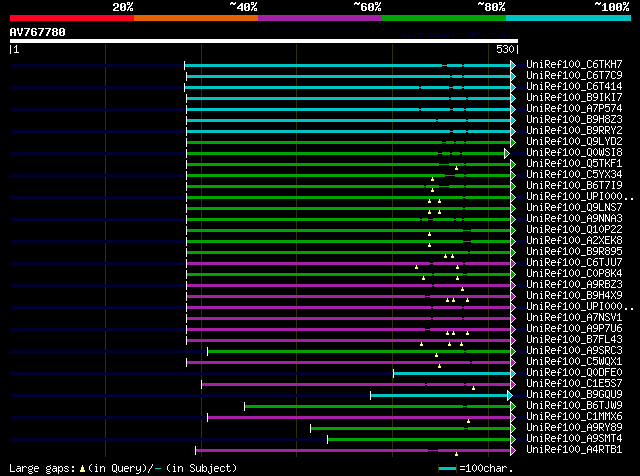Screen dimensions: 640x476
Task: Select the UniRef100_C5WQX1 label
Action: click(x=574, y=362)
